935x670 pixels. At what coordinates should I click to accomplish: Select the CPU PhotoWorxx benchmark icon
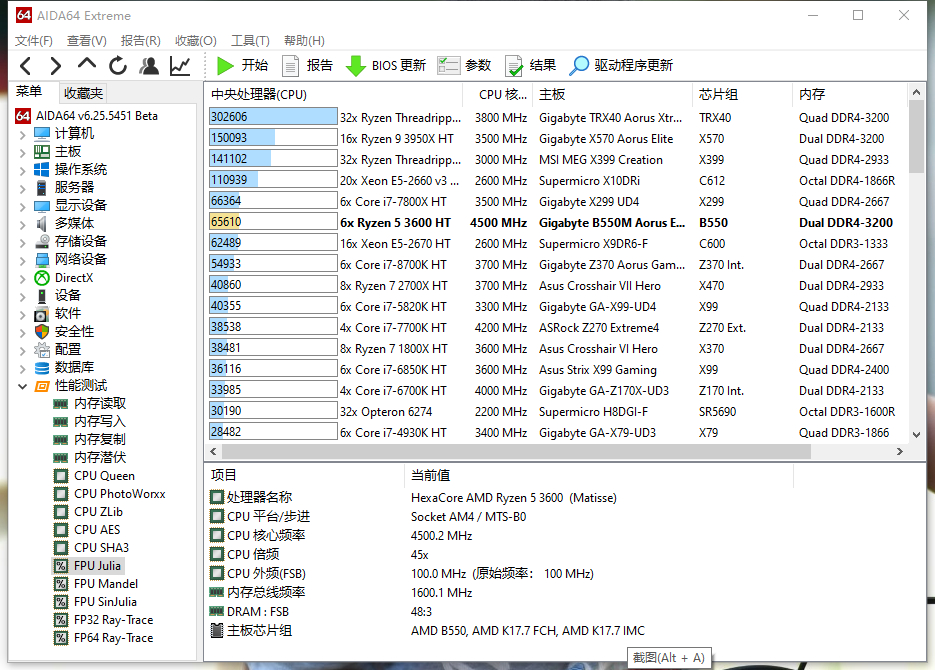point(60,494)
